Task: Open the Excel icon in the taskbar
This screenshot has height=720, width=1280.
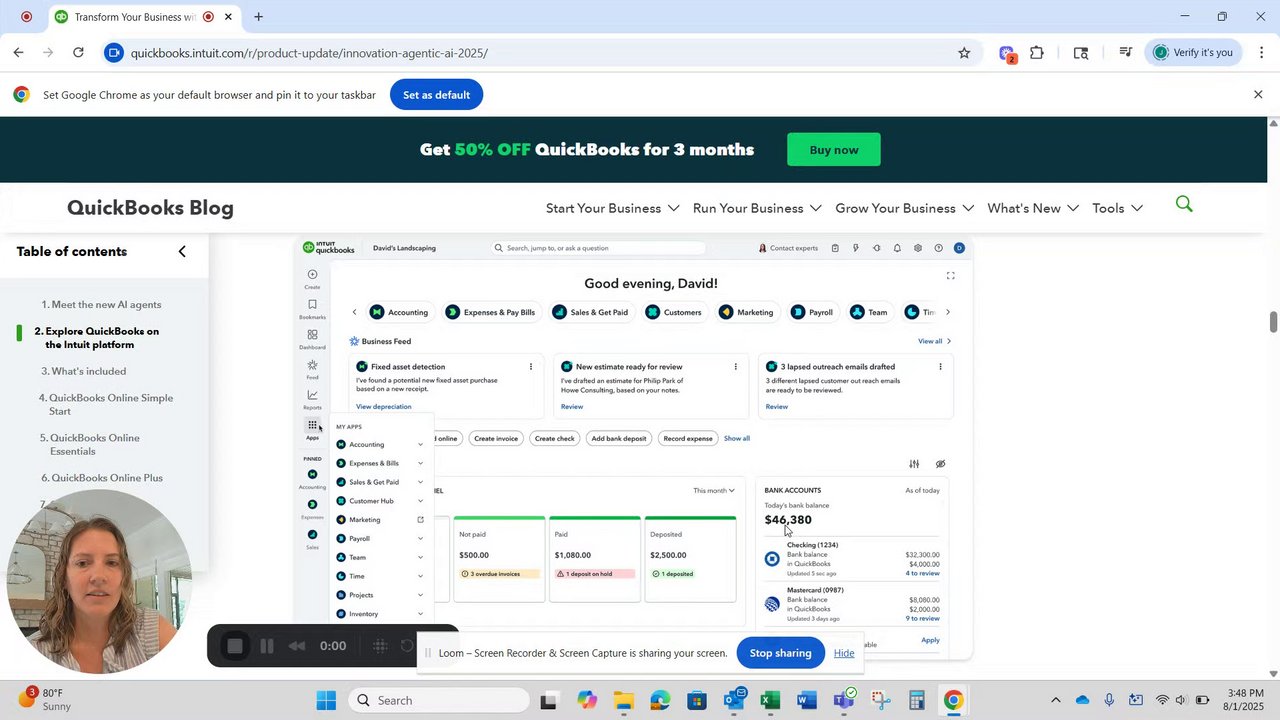Action: click(x=769, y=700)
